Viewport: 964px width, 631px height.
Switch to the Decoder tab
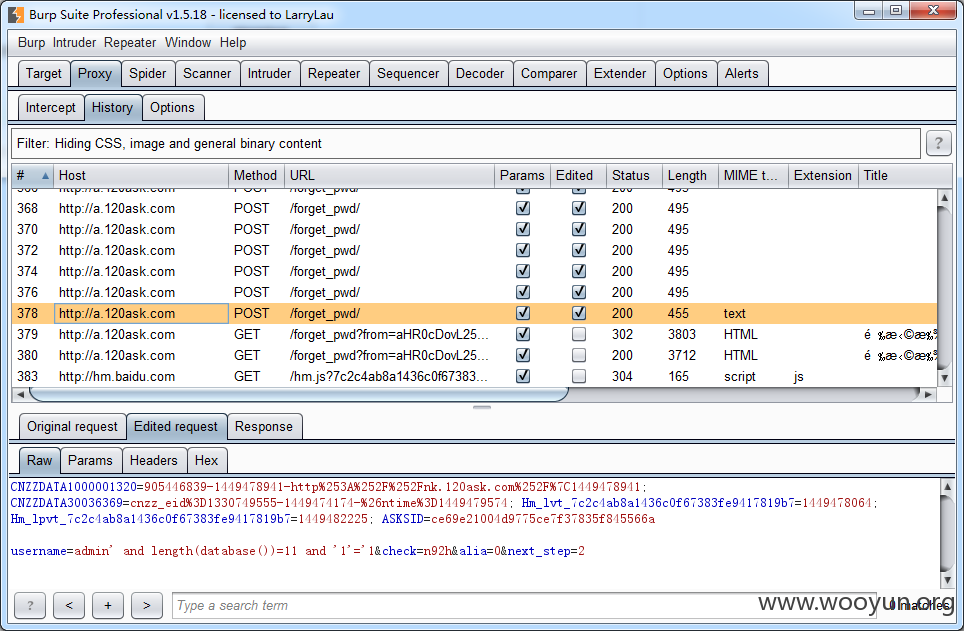pos(480,74)
